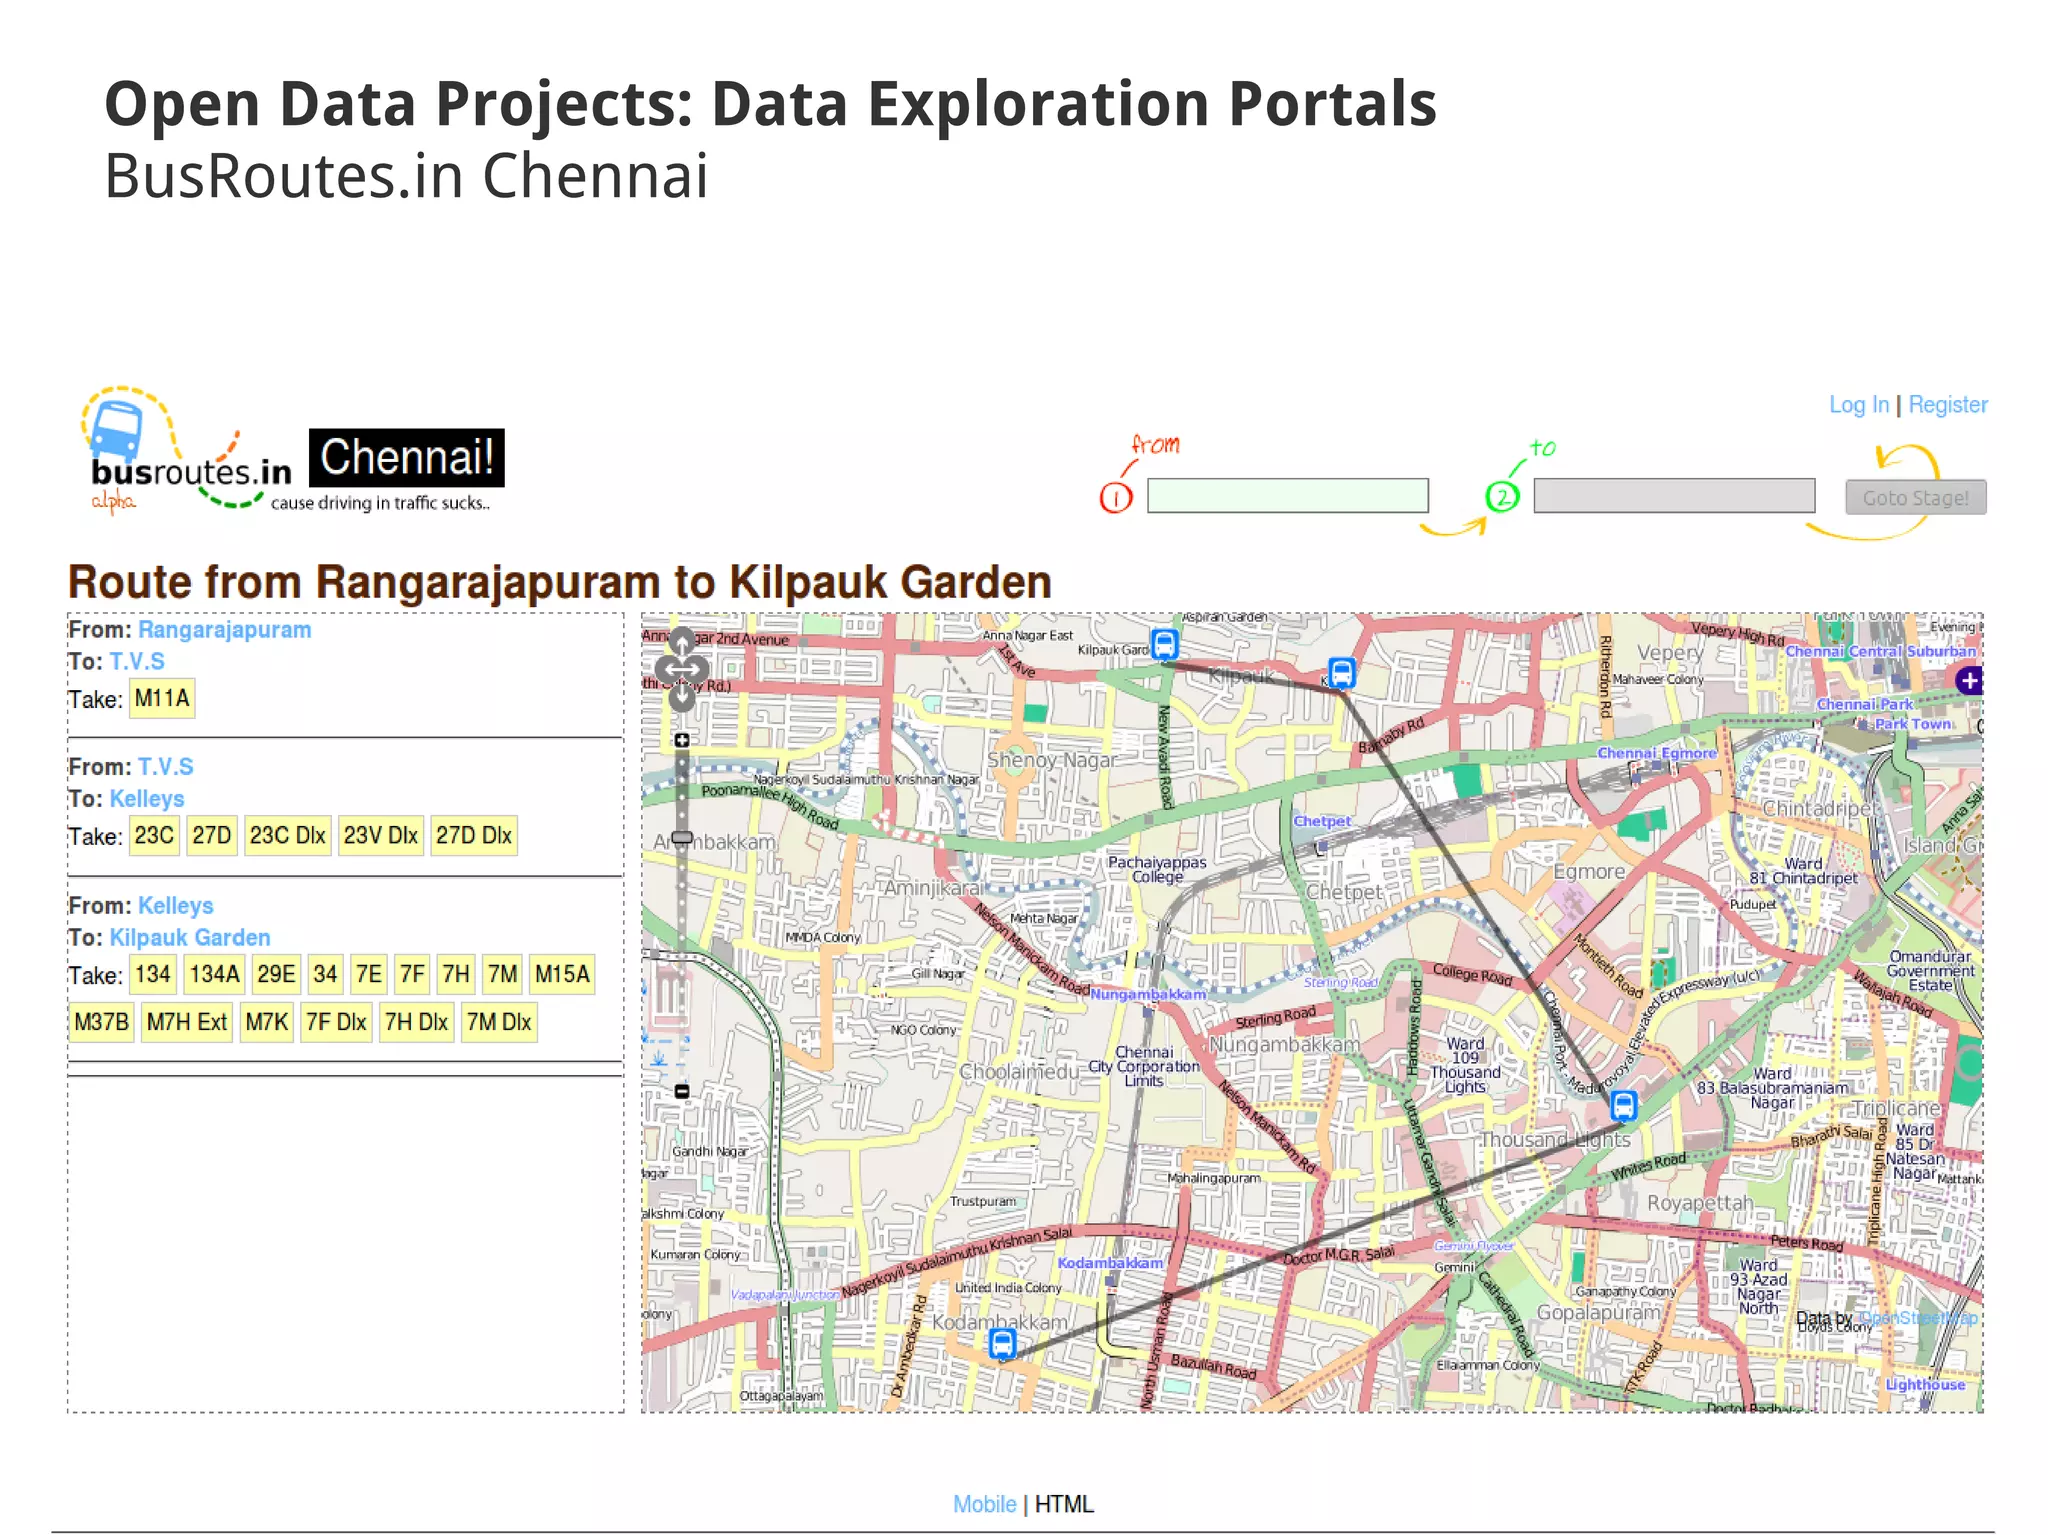Viewport: 2048px width, 1535px height.
Task: Pan the map up with arrow control
Action: [682, 640]
